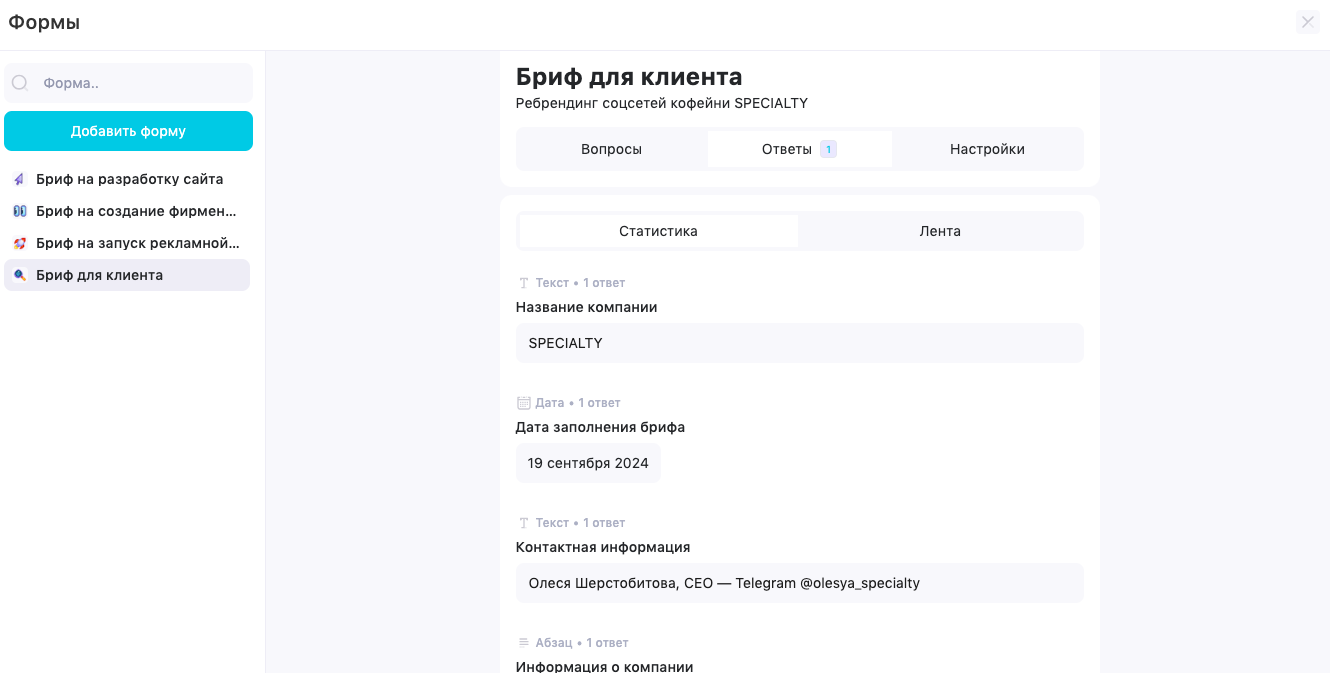Click the 'Добавить форму' button
This screenshot has width=1330, height=673.
point(128,130)
